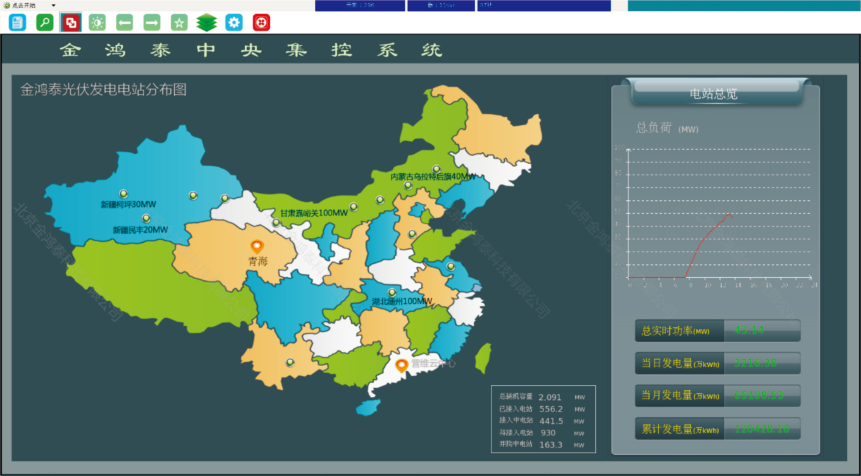Open settings with the blue gear icon

point(233,22)
